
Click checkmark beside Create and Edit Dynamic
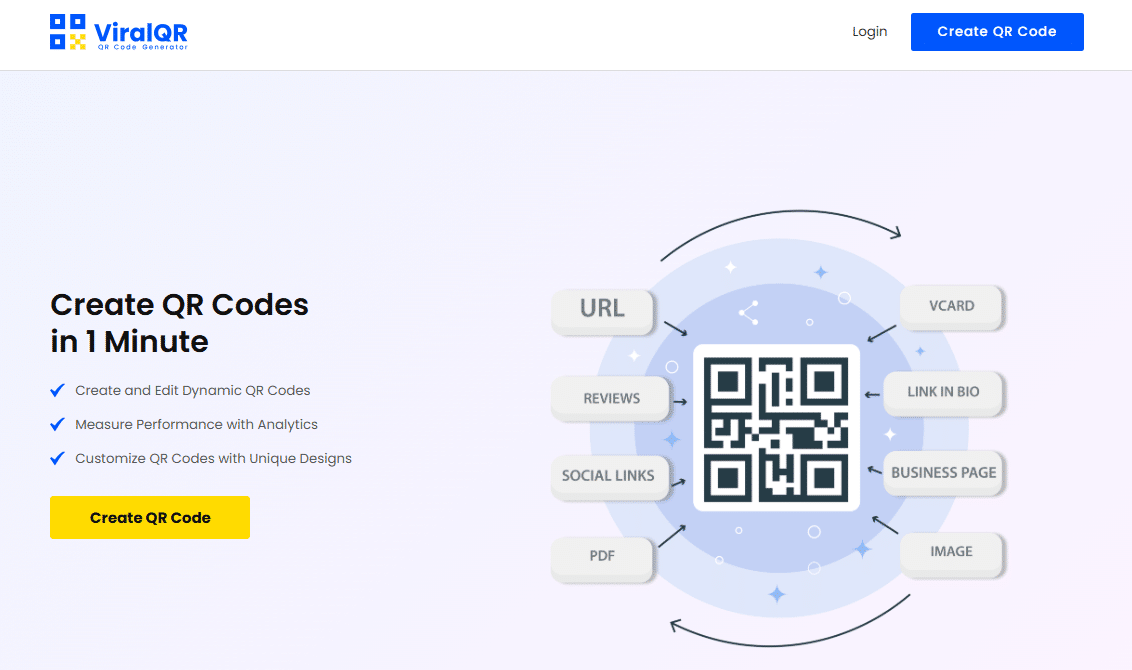point(58,390)
